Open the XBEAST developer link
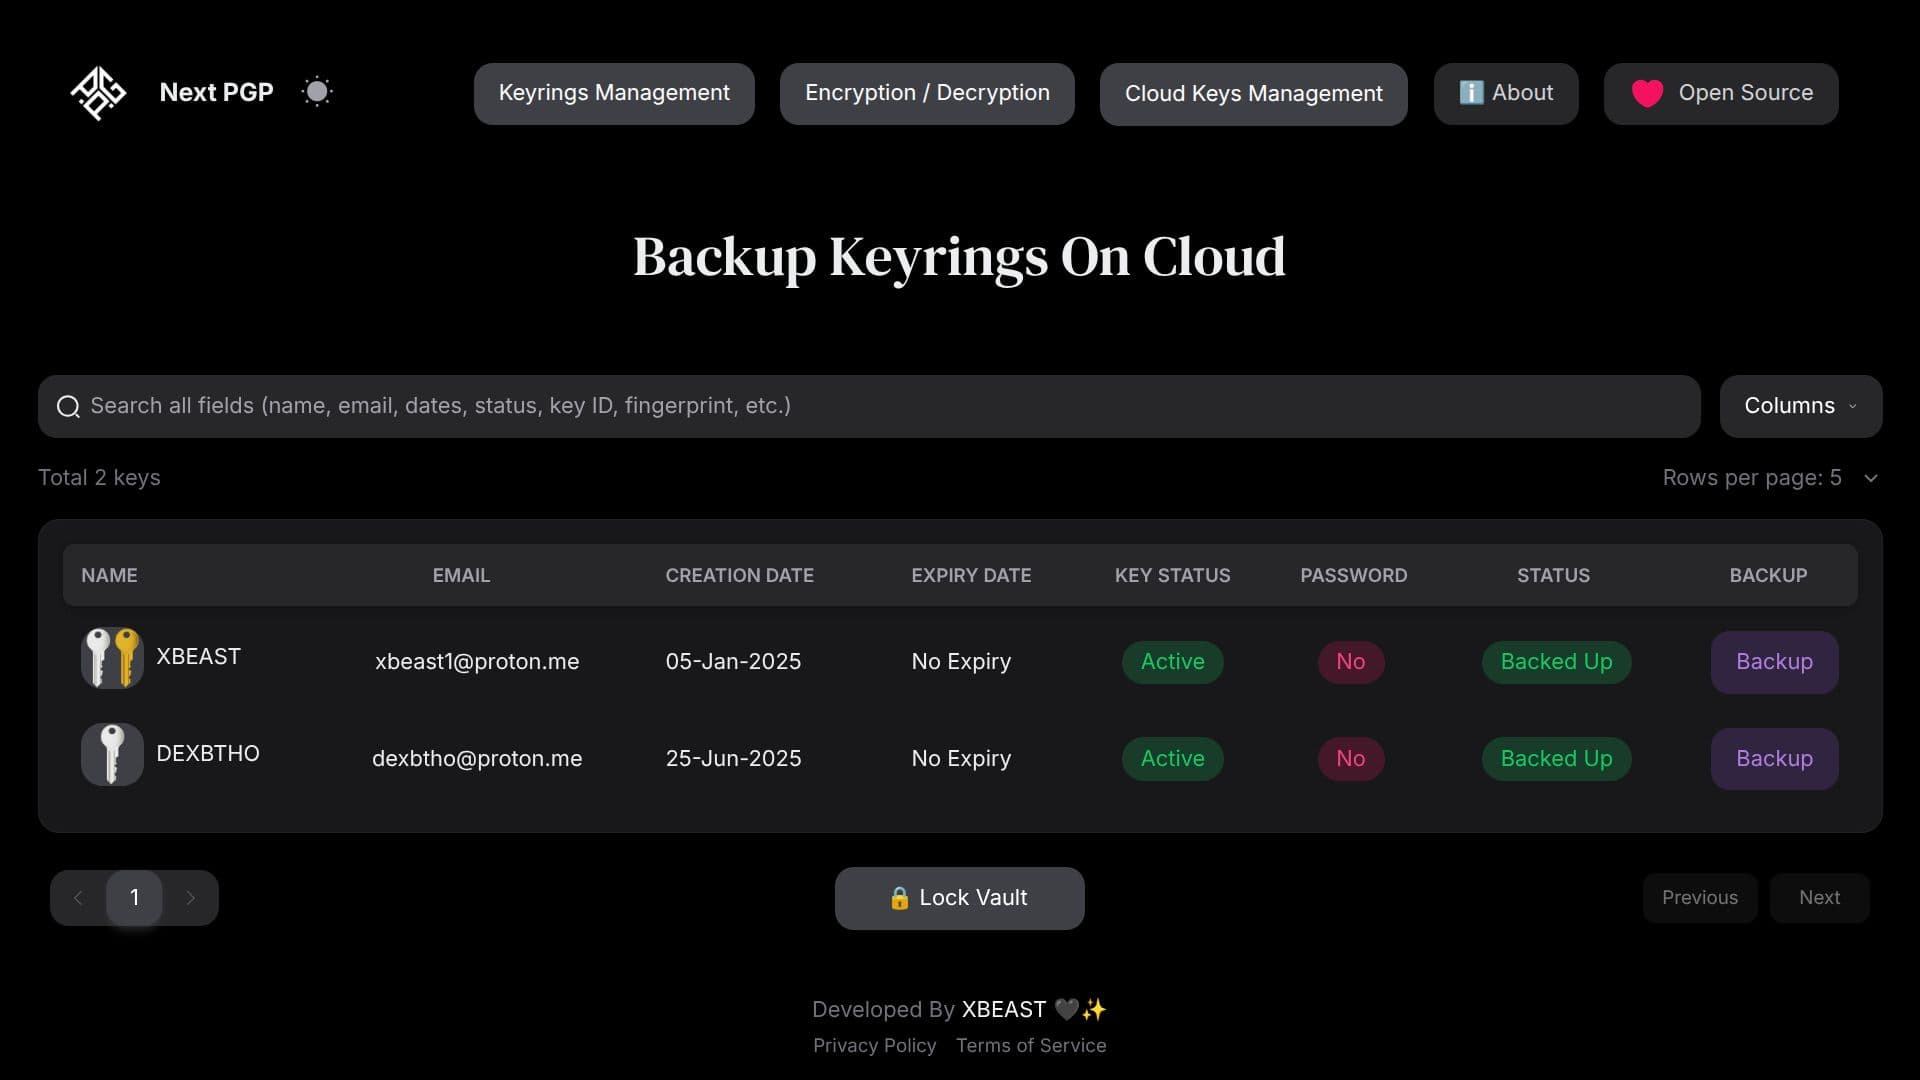The image size is (1920, 1080). pyautogui.click(x=1003, y=1010)
